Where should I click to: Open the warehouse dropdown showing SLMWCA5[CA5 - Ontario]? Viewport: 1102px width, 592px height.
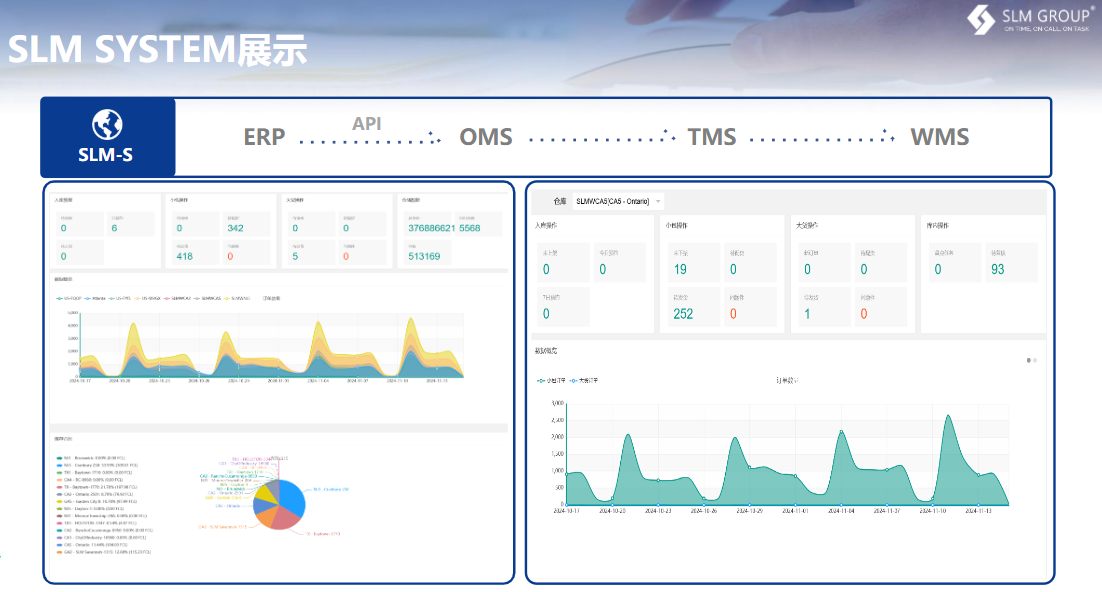click(618, 201)
